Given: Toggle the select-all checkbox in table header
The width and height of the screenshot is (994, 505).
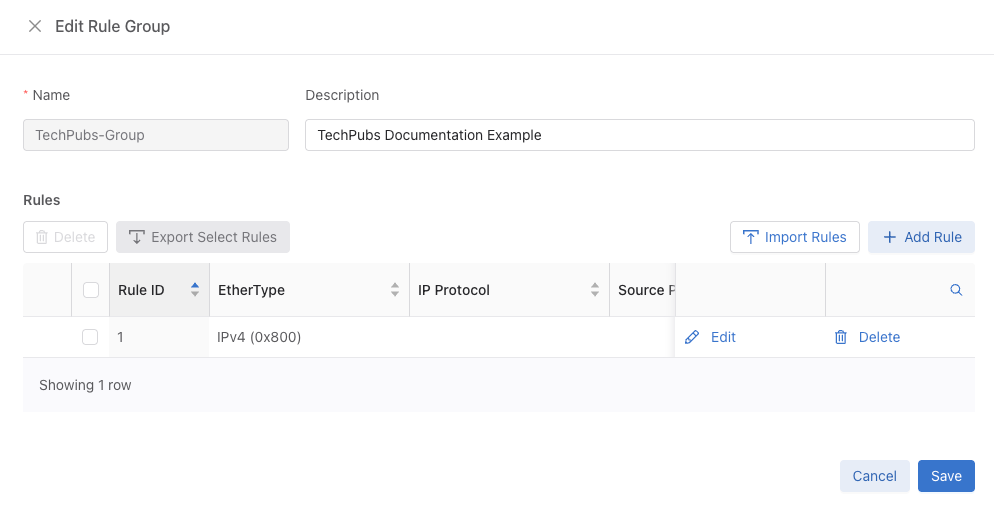Looking at the screenshot, I should 91,290.
